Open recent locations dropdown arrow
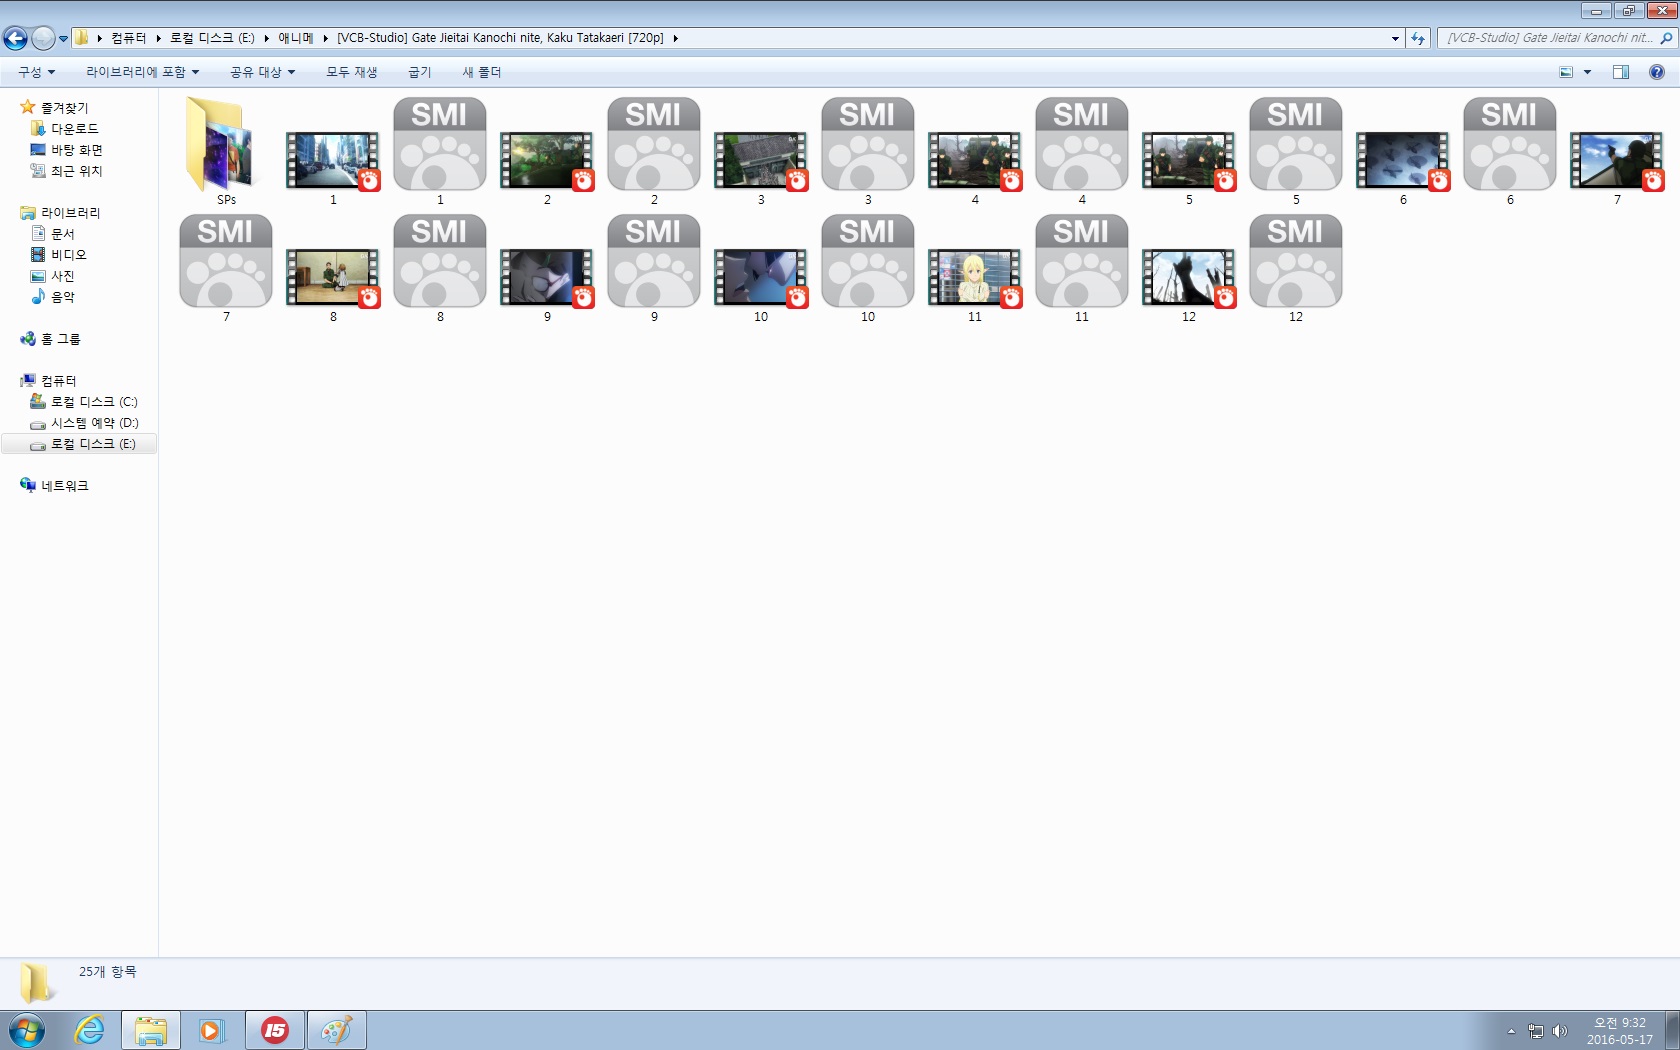This screenshot has width=1680, height=1050. coord(63,39)
